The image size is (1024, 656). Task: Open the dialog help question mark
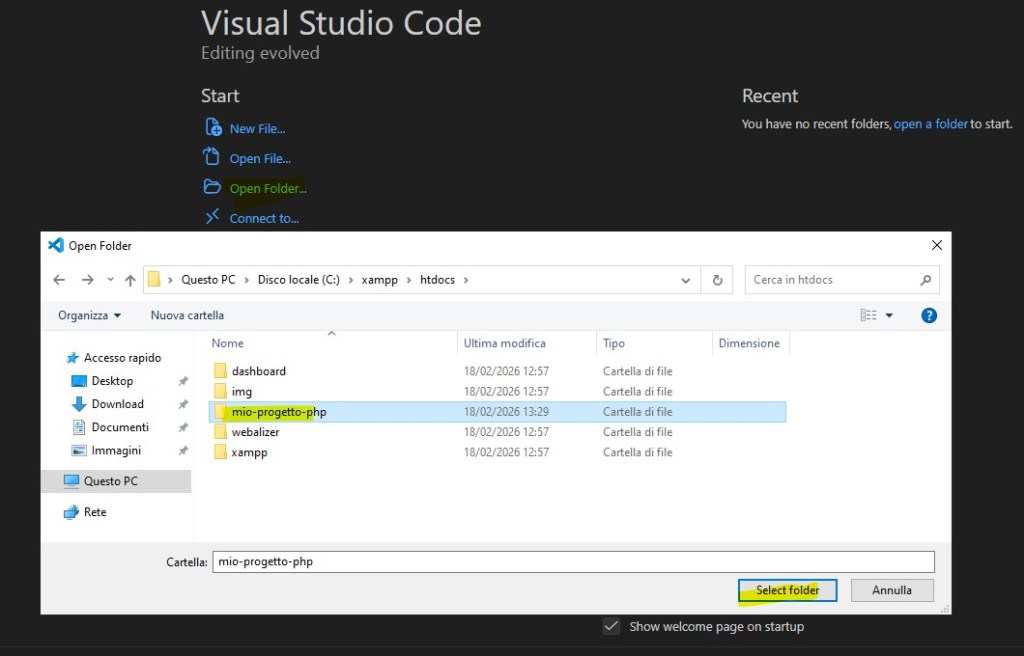(928, 315)
